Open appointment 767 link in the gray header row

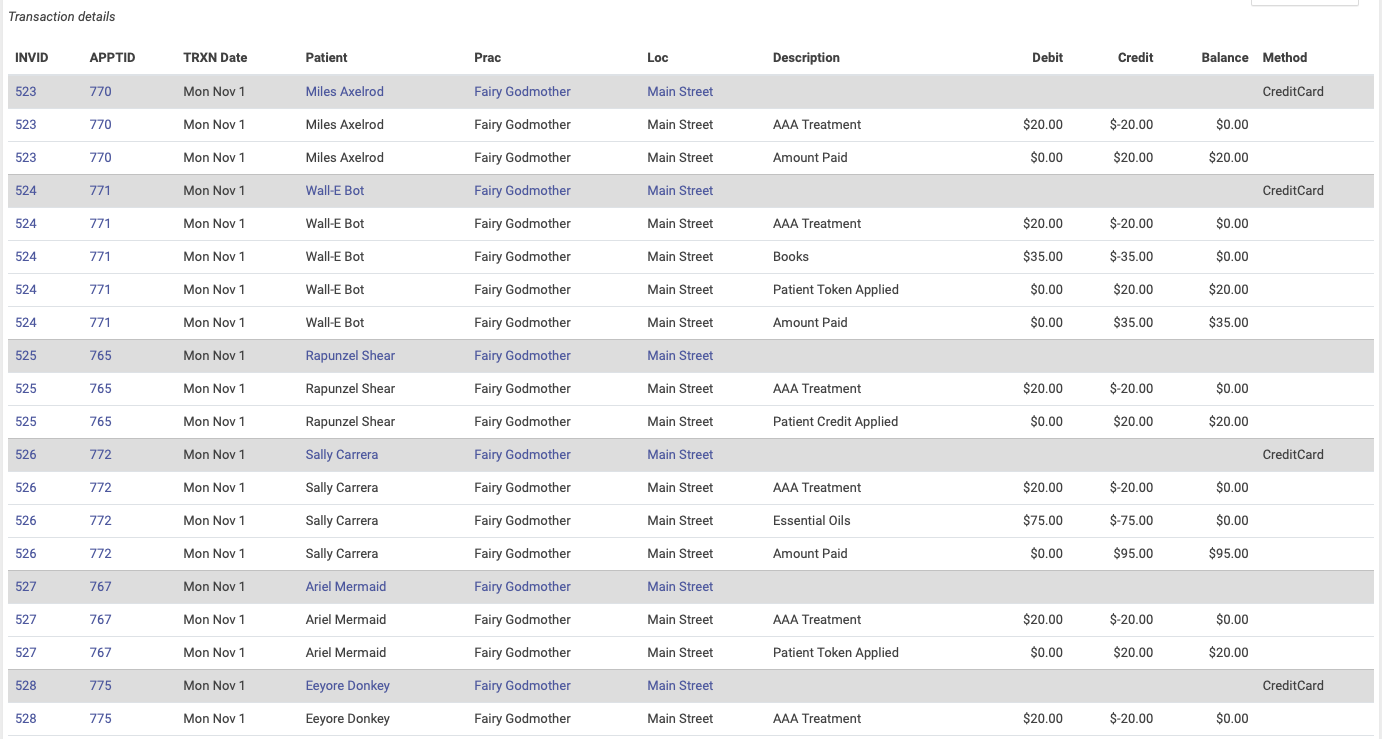click(101, 586)
